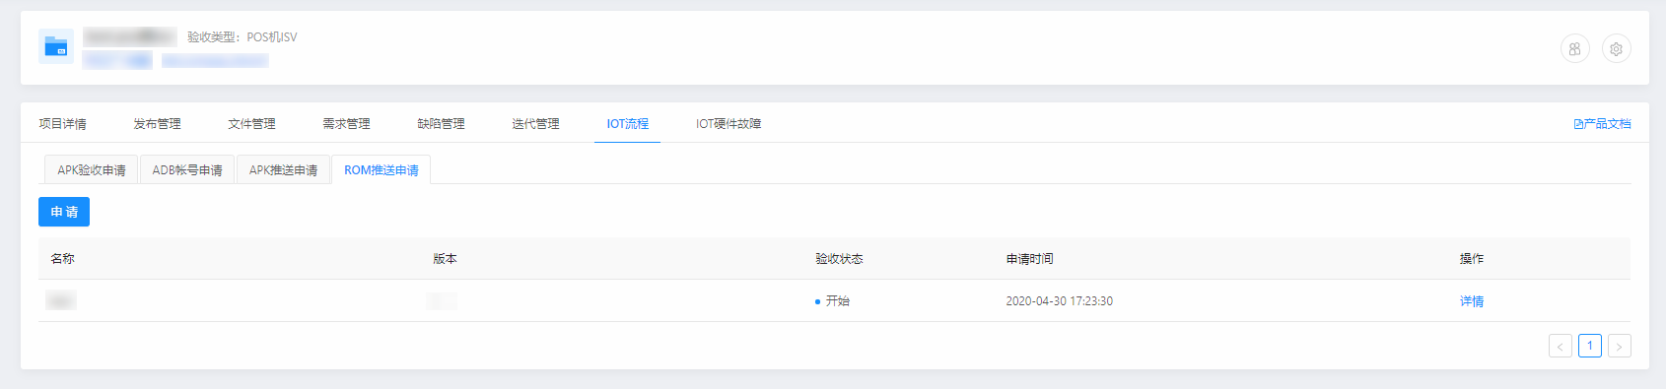Open 详情 link in the table row
Viewport: 1666px width, 389px height.
(1471, 301)
